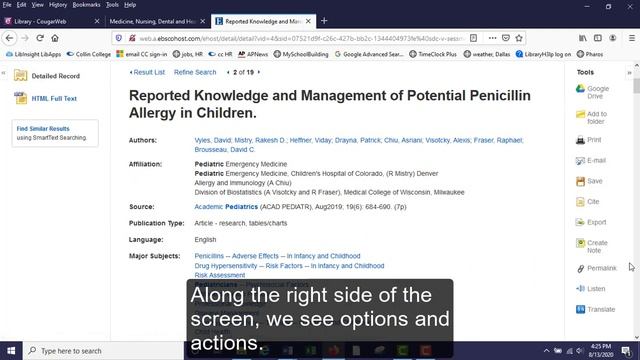Click the taskbar search box
640x360 pixels.
(x=104, y=351)
